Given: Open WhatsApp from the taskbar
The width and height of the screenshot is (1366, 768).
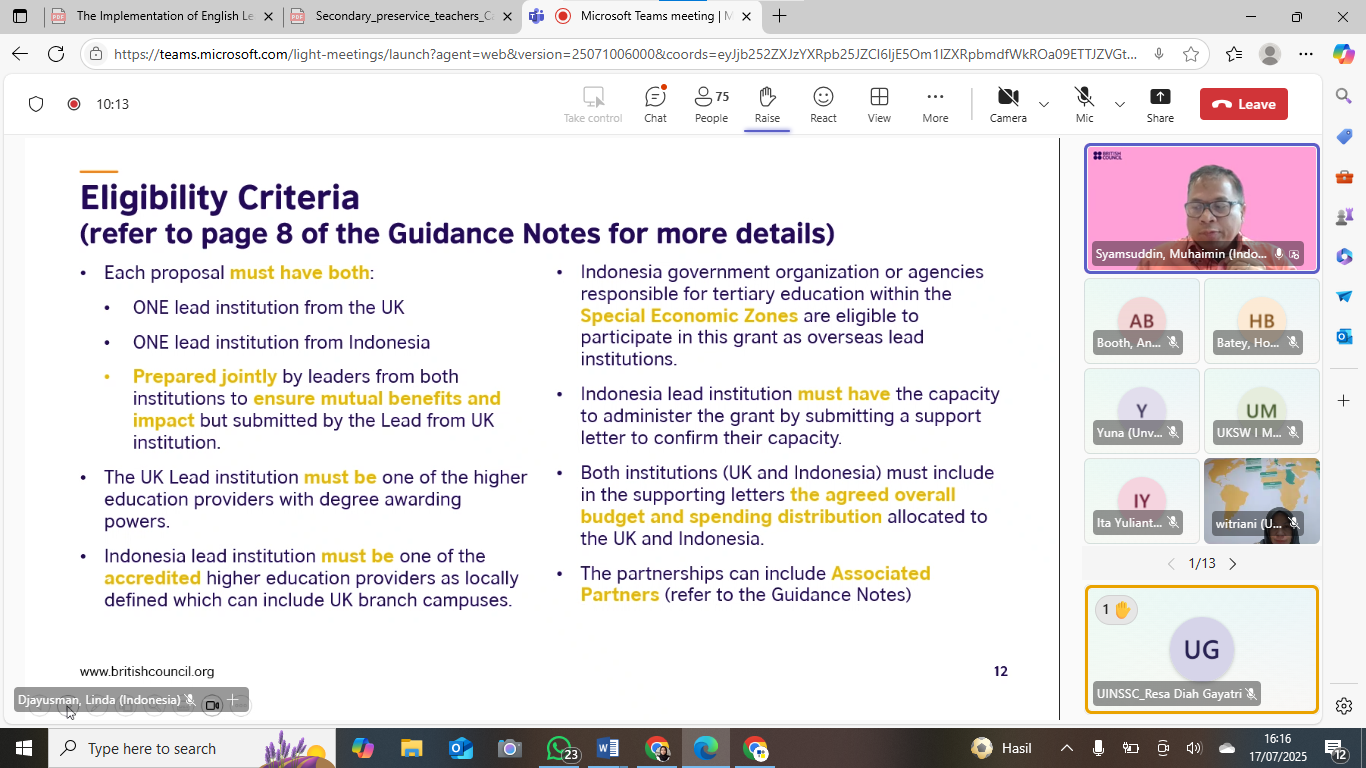Looking at the screenshot, I should [x=561, y=748].
